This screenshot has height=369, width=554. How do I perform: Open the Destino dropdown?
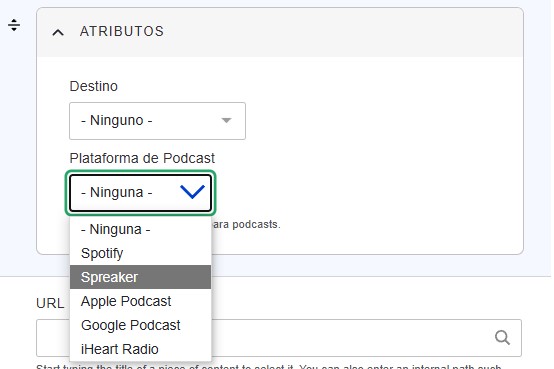pyautogui.click(x=157, y=121)
